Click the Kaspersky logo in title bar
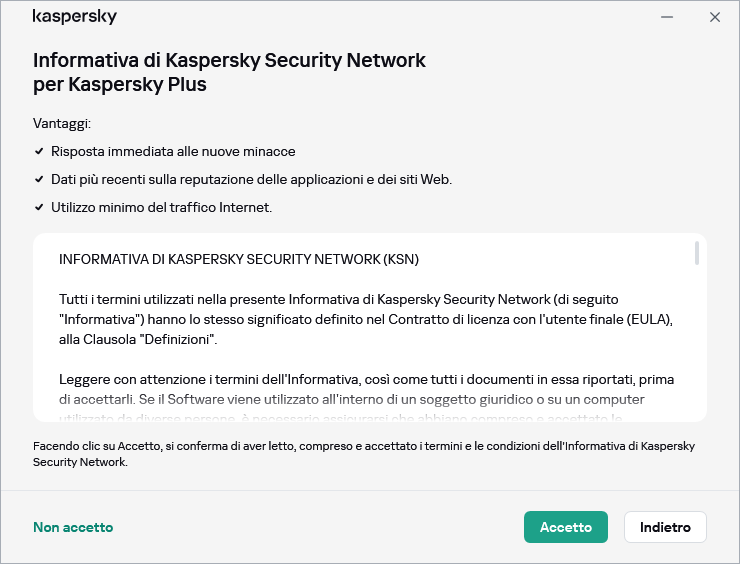The image size is (740, 564). [75, 17]
